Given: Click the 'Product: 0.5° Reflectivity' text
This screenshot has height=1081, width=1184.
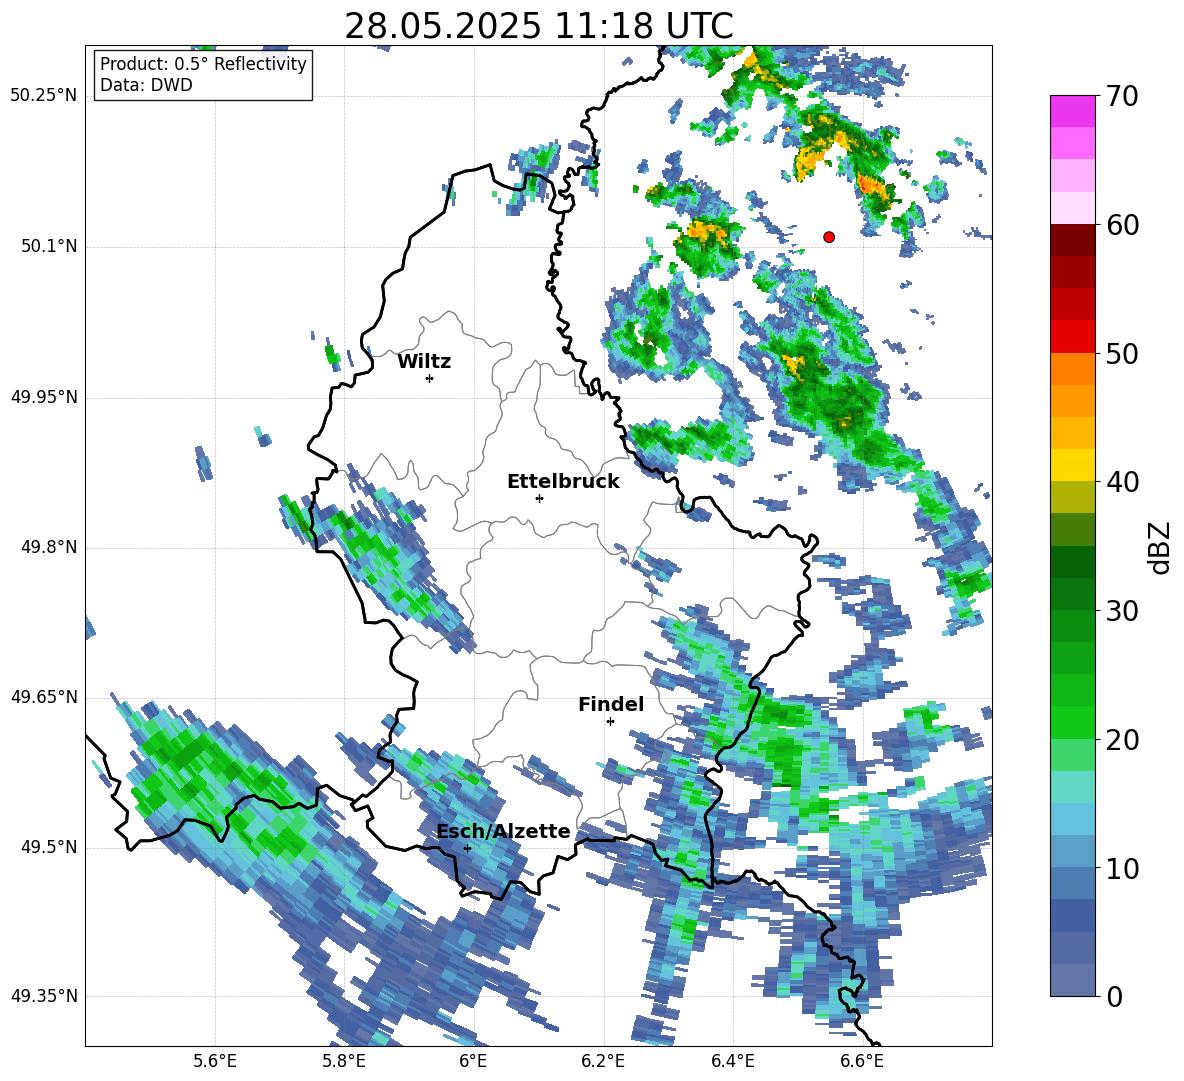Looking at the screenshot, I should pos(203,64).
